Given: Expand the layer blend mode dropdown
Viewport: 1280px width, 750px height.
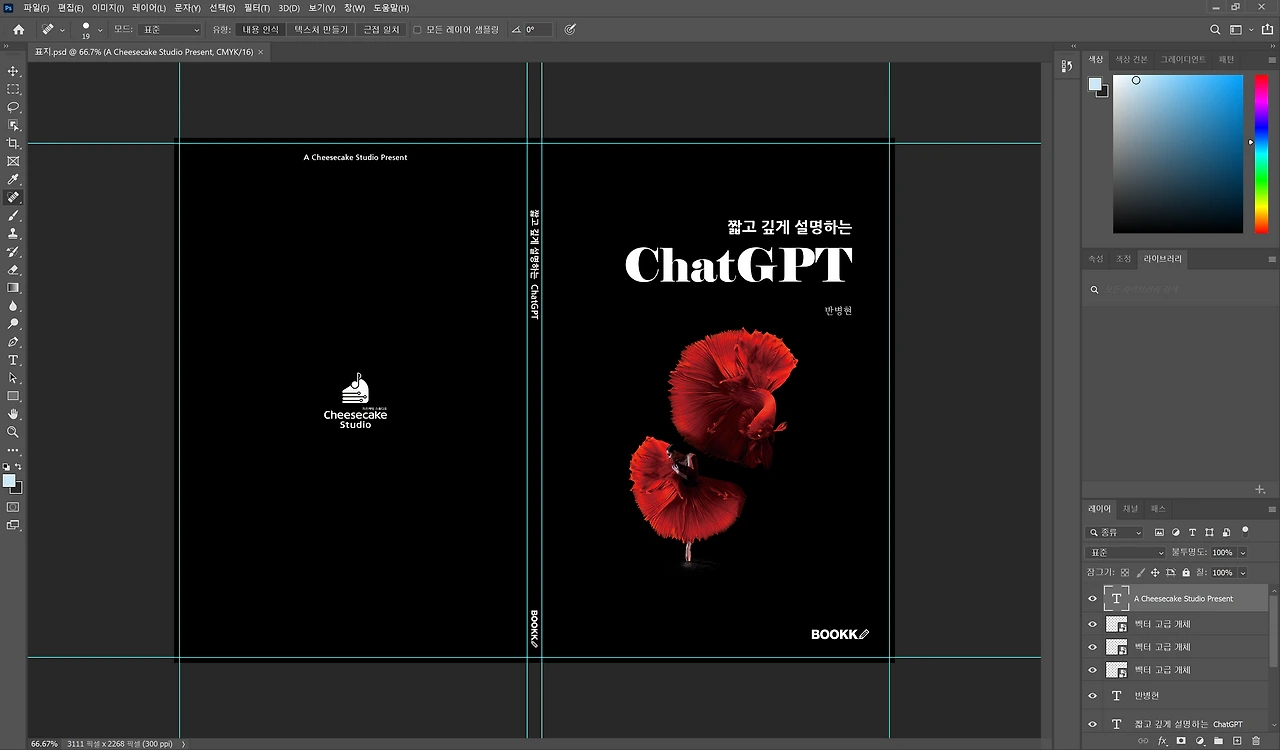Looking at the screenshot, I should point(1126,553).
